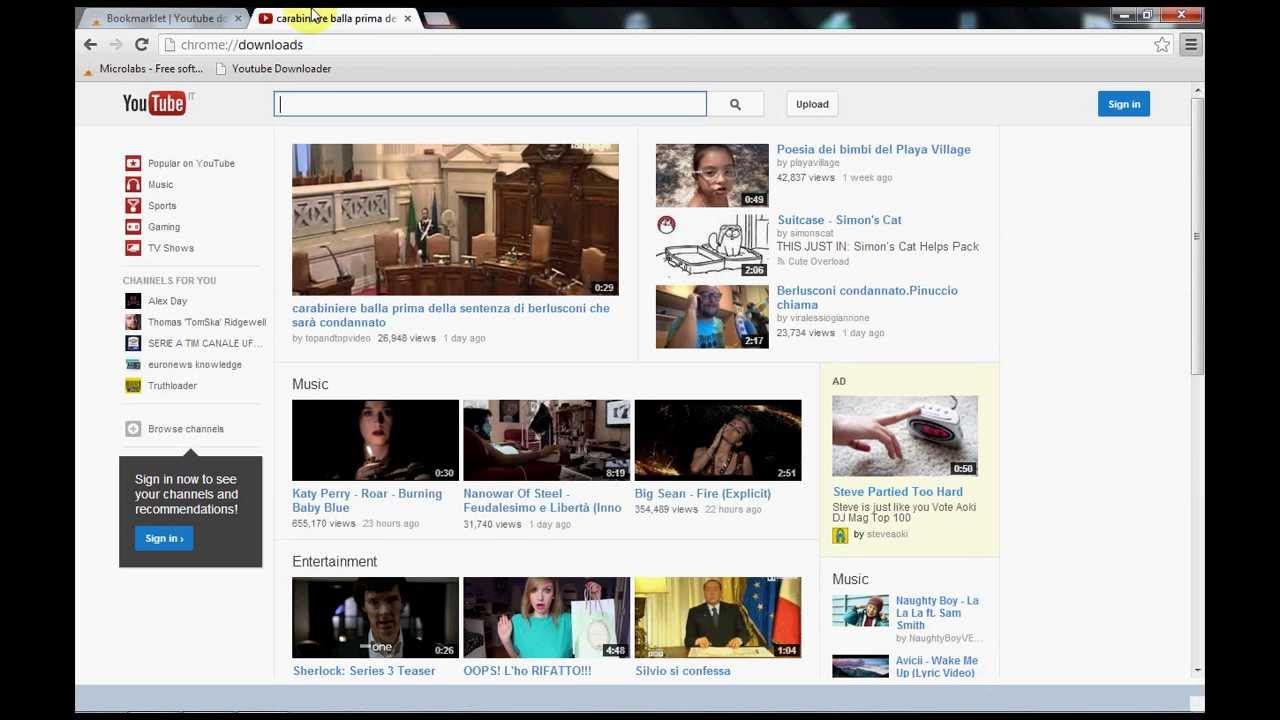Screen dimensions: 1280x720
Task: Open TV Shows sidebar link
Action: pyautogui.click(x=171, y=248)
